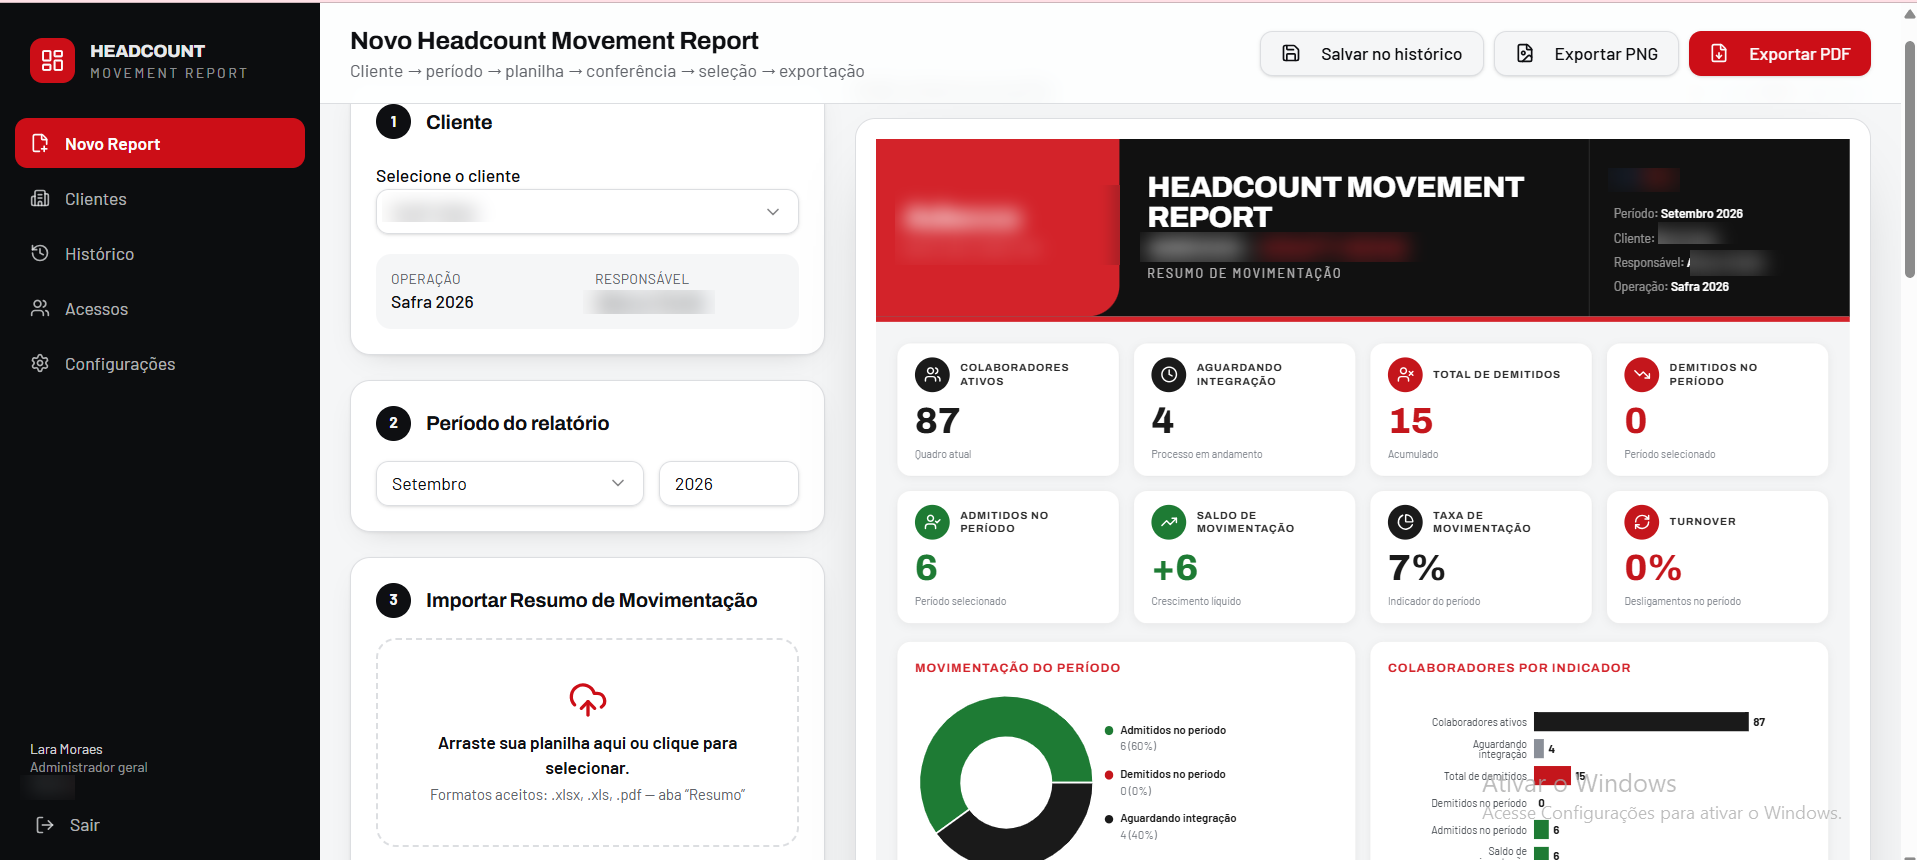Click the Safra 2026 operação value
Screen dimensions: 1917x860
[x=432, y=302]
